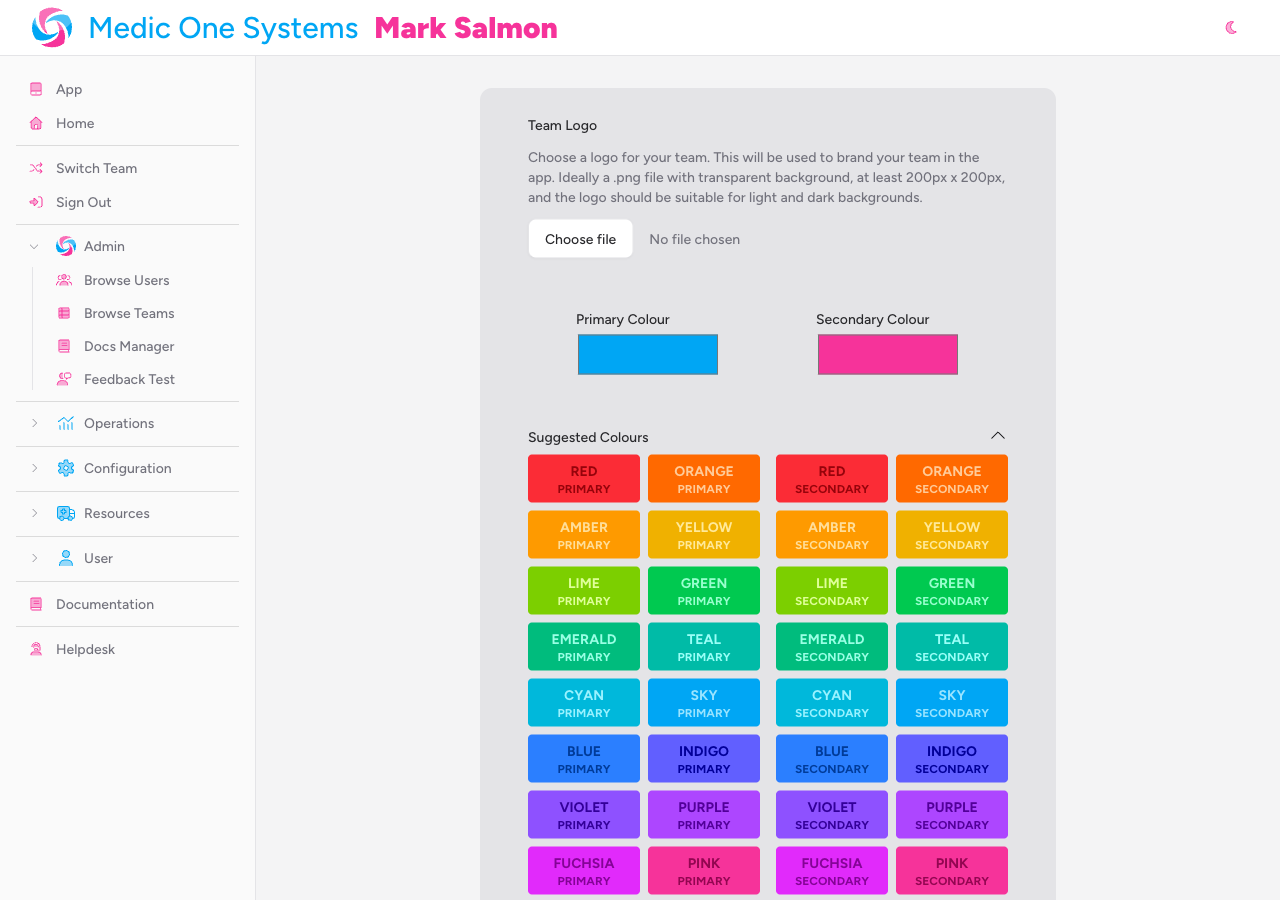Viewport: 1280px width, 900px height.
Task: Toggle dark mode with the moon icon
Action: coord(1230,27)
